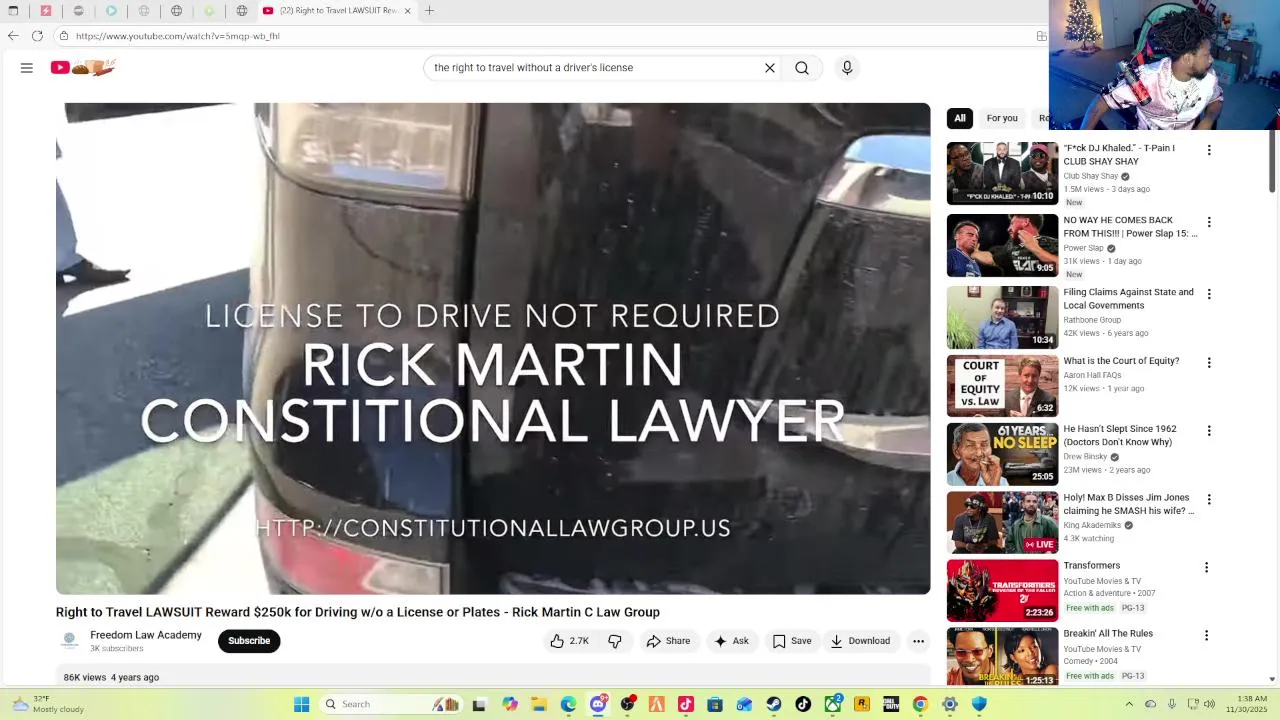Open Microsoft Edge from the taskbar
Viewport: 1280px width, 720px height.
tap(568, 704)
